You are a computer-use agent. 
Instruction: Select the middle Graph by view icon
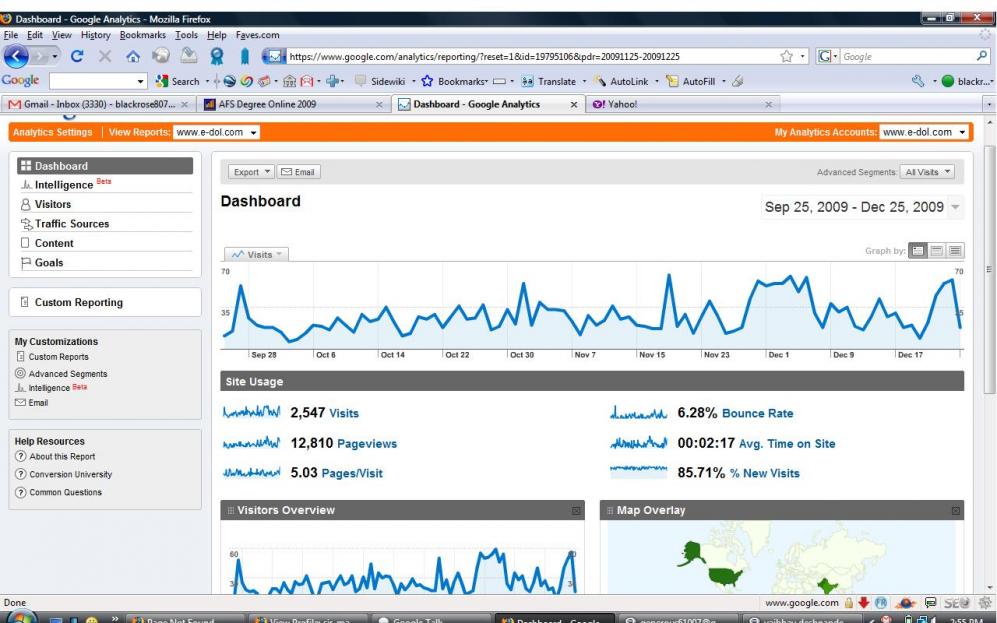coord(937,251)
